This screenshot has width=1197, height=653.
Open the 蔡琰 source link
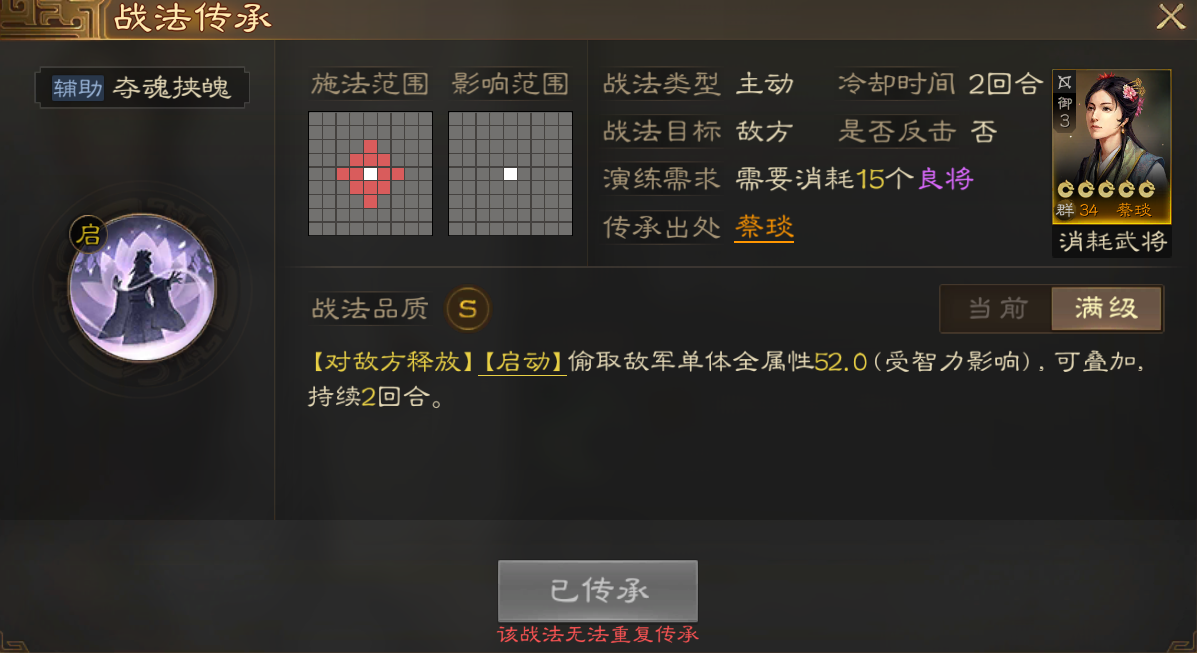tap(764, 227)
